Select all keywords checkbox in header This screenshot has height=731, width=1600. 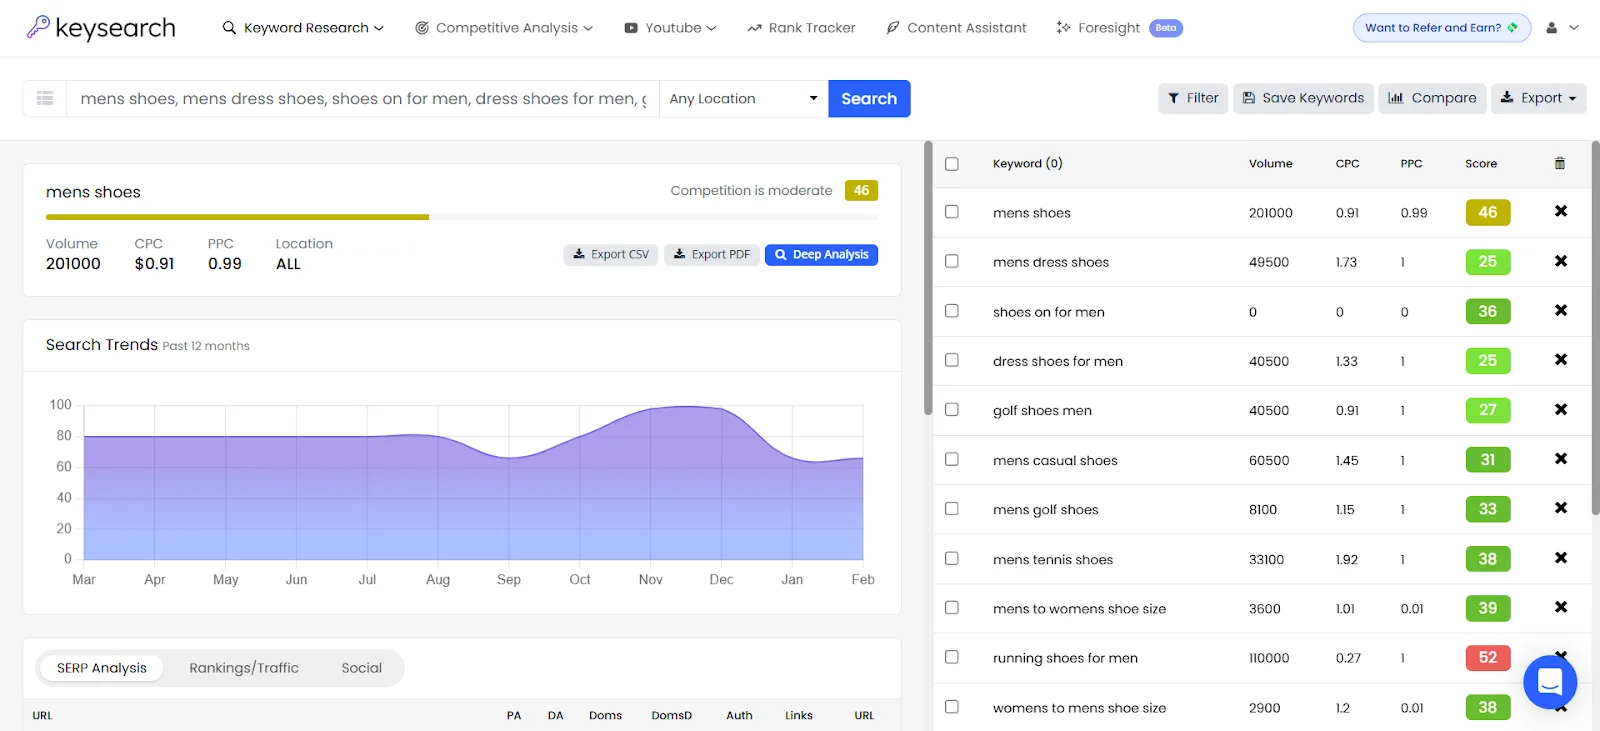(x=952, y=164)
